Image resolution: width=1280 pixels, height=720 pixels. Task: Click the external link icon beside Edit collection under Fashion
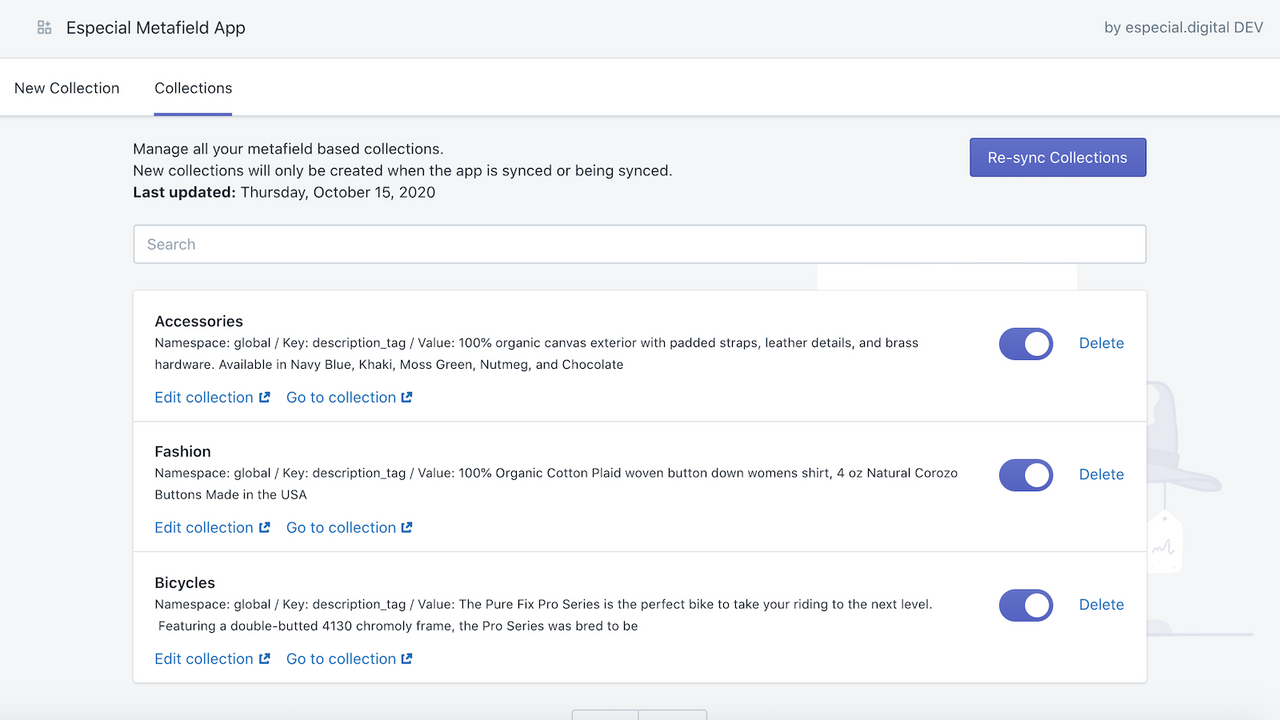pyautogui.click(x=263, y=527)
